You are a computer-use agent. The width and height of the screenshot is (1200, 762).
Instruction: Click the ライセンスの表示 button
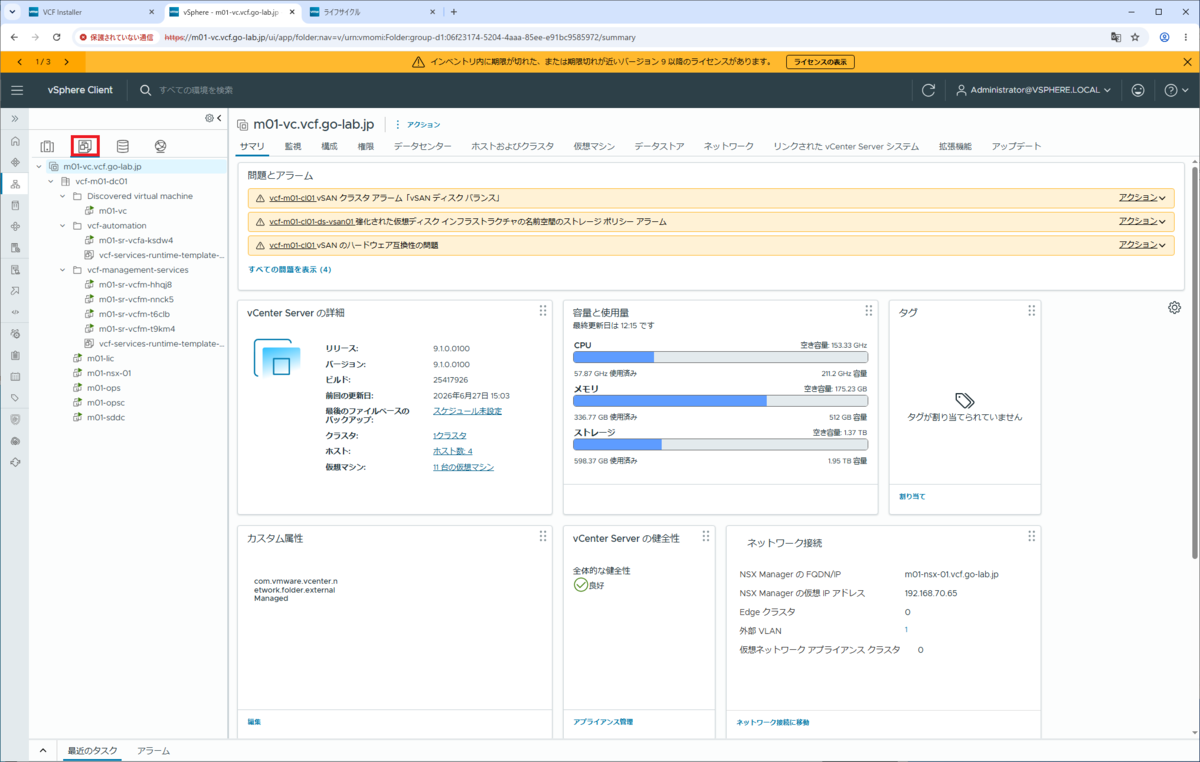pyautogui.click(x=821, y=62)
